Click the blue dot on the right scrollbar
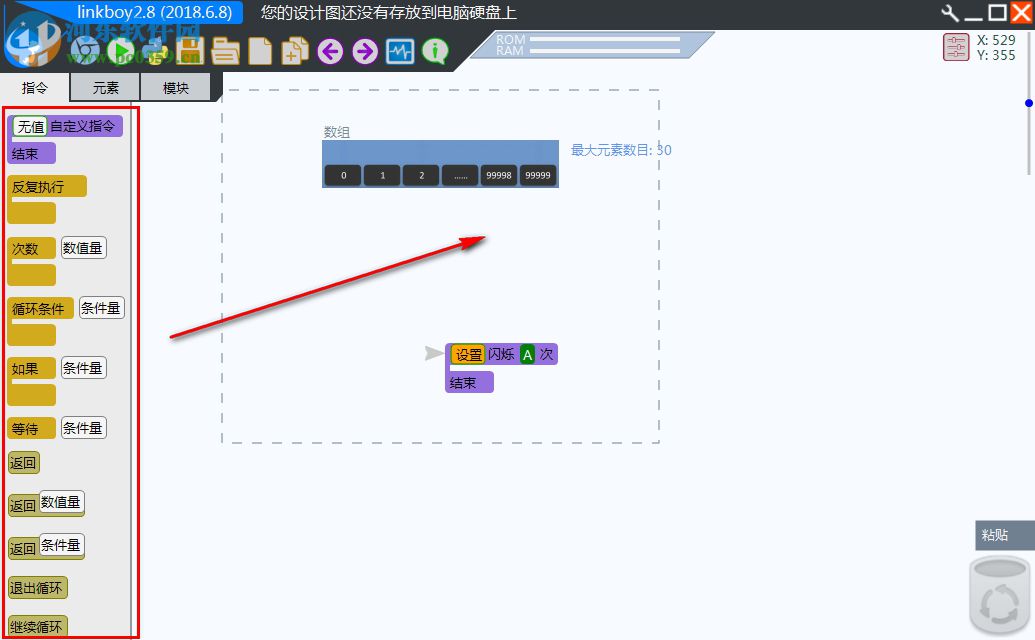This screenshot has width=1035, height=640. pyautogui.click(x=1028, y=102)
